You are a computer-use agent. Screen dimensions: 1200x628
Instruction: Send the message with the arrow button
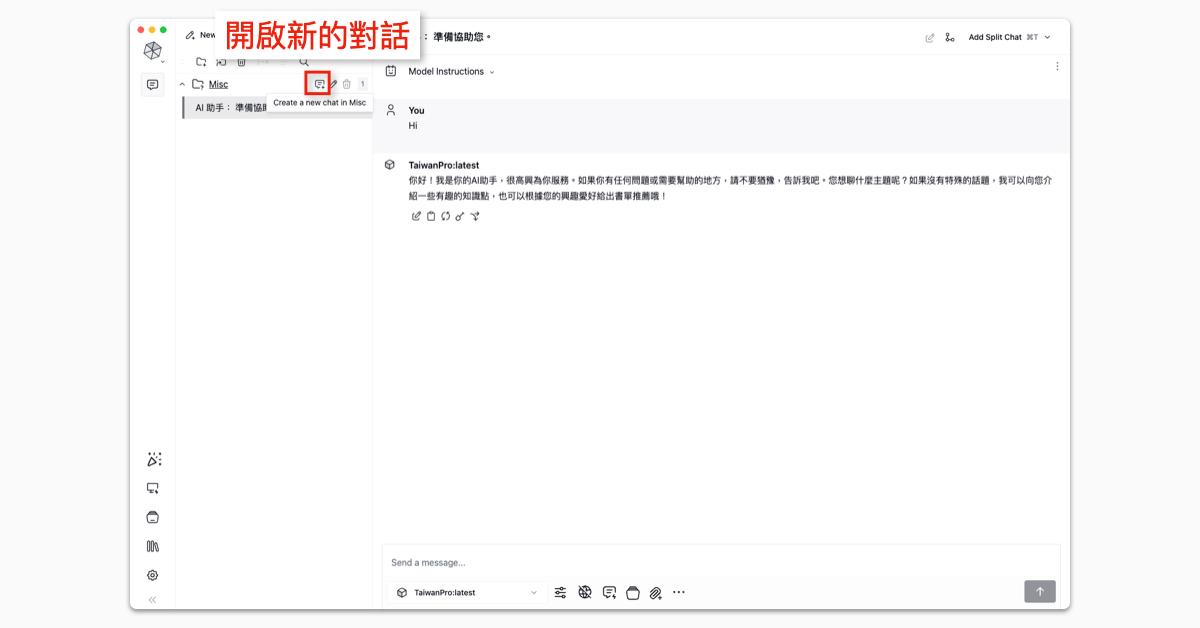(x=1039, y=592)
